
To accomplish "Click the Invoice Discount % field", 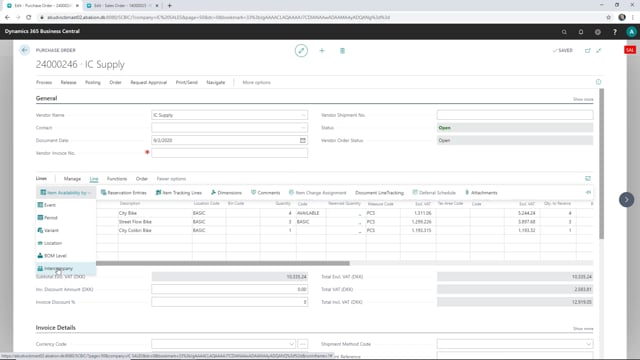I will tap(229, 302).
